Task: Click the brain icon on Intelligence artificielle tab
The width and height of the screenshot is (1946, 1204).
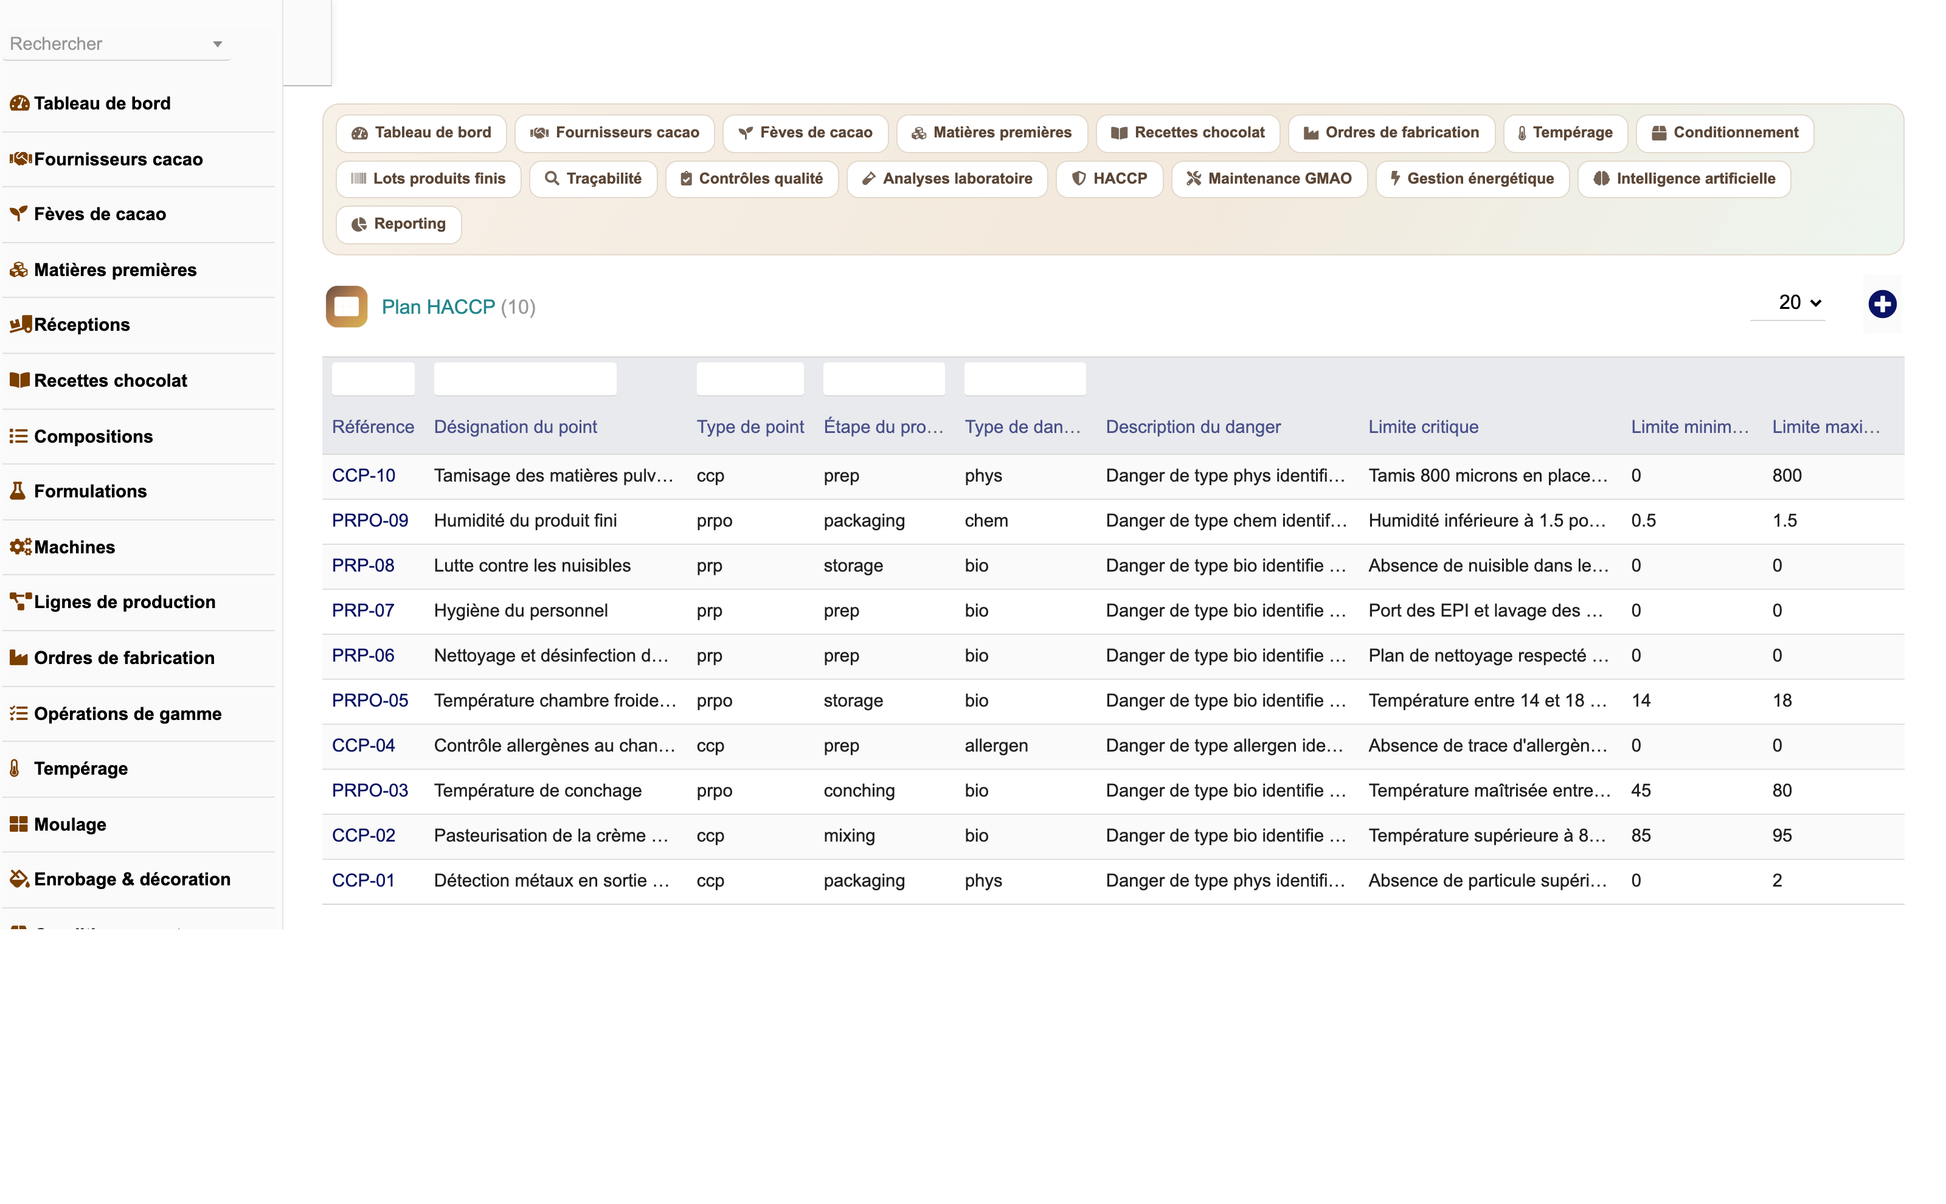Action: pyautogui.click(x=1601, y=179)
